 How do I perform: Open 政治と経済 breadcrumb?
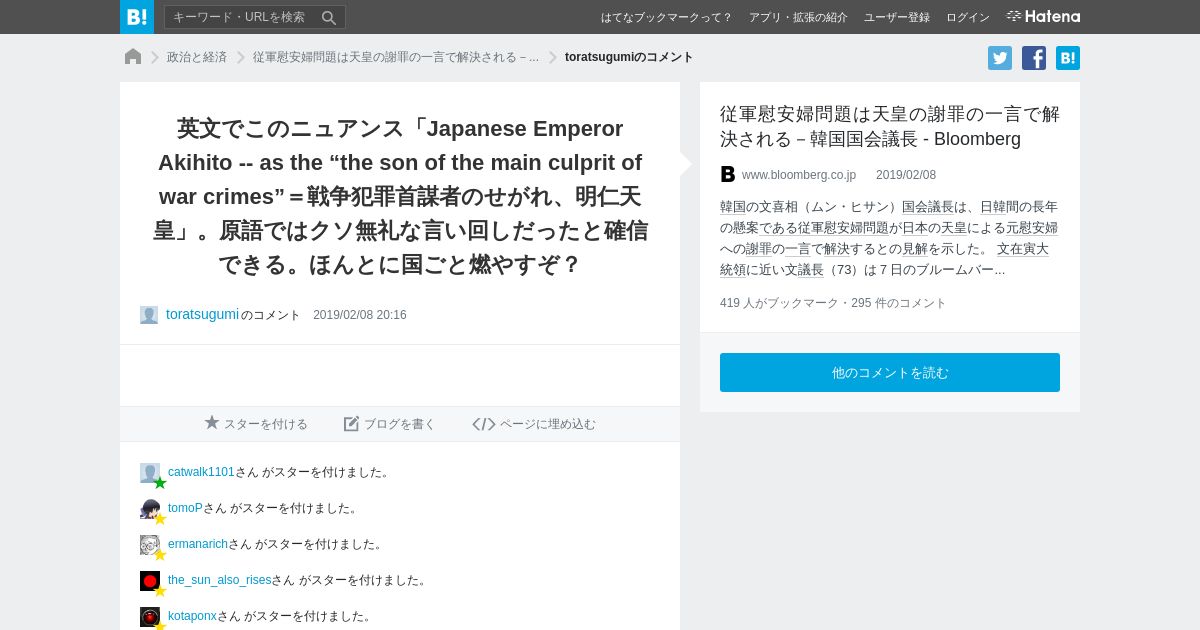point(197,57)
